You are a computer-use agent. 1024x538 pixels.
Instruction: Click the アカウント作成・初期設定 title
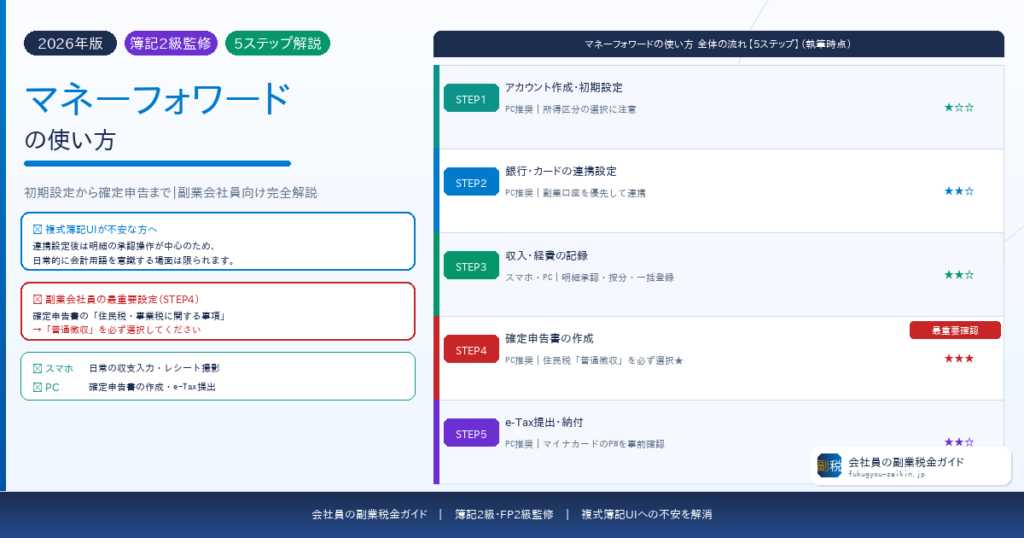[x=564, y=87]
